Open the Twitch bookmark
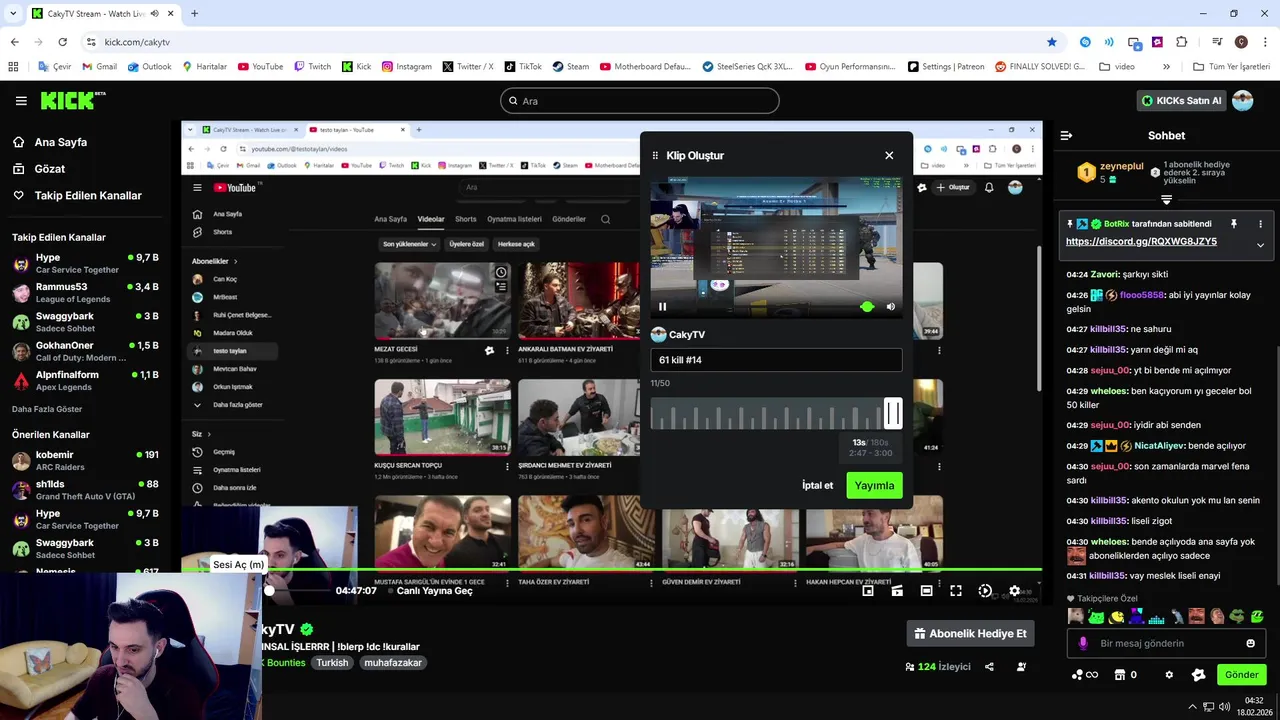 (312, 67)
